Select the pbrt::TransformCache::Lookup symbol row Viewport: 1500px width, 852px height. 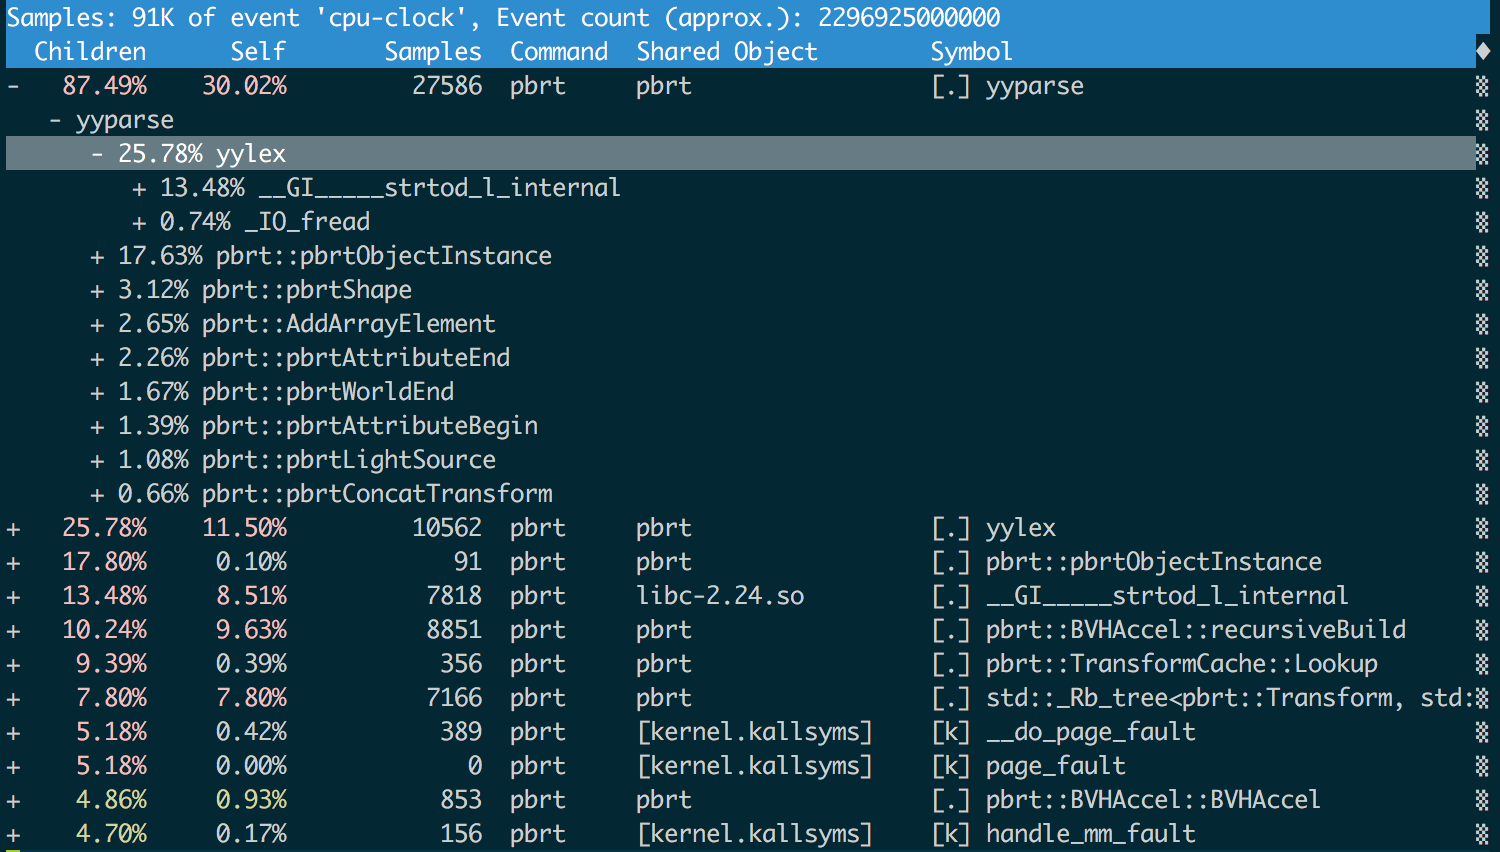1181,664
